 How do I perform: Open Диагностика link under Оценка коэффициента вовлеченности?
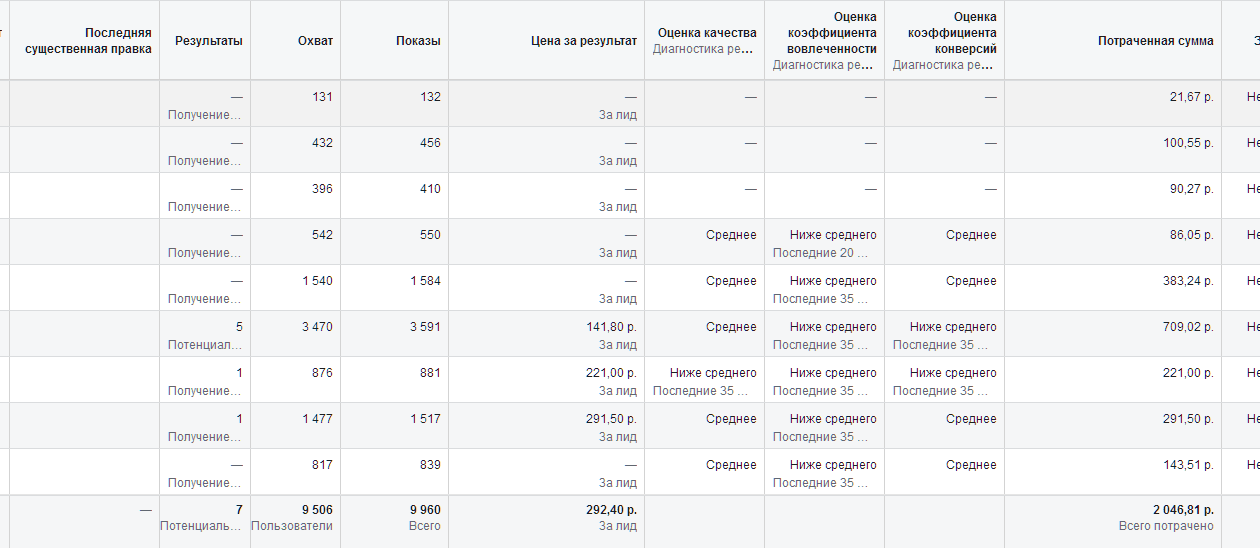[x=824, y=65]
